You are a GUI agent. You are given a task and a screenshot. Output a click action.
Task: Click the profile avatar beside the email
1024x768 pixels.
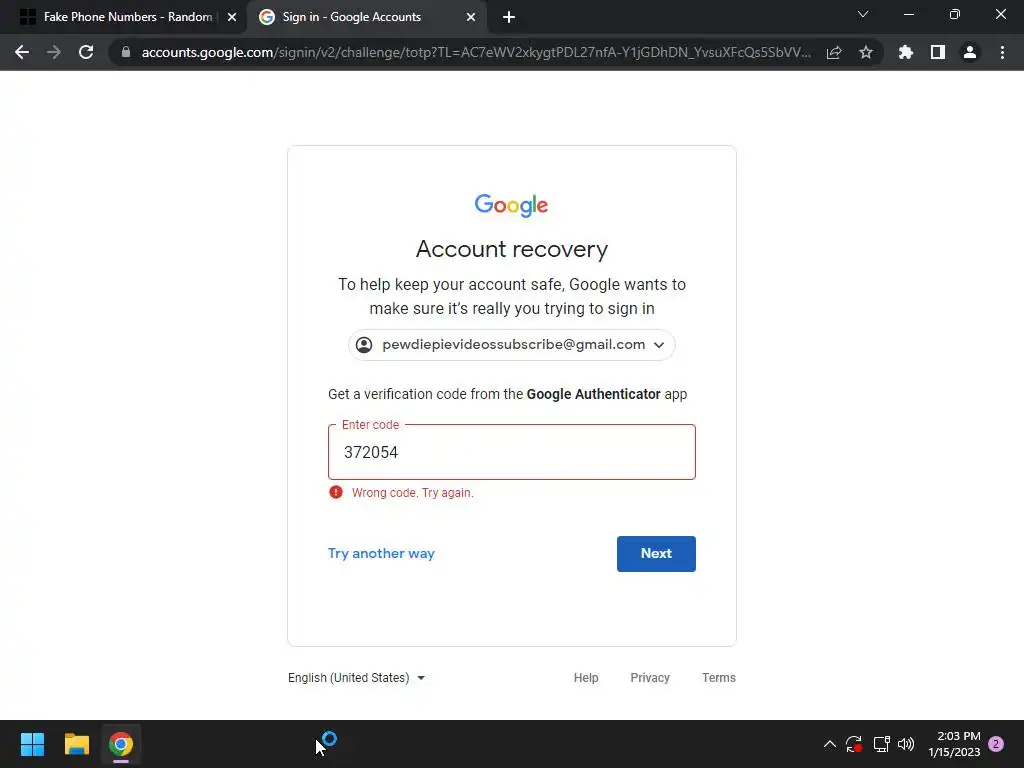coord(364,345)
